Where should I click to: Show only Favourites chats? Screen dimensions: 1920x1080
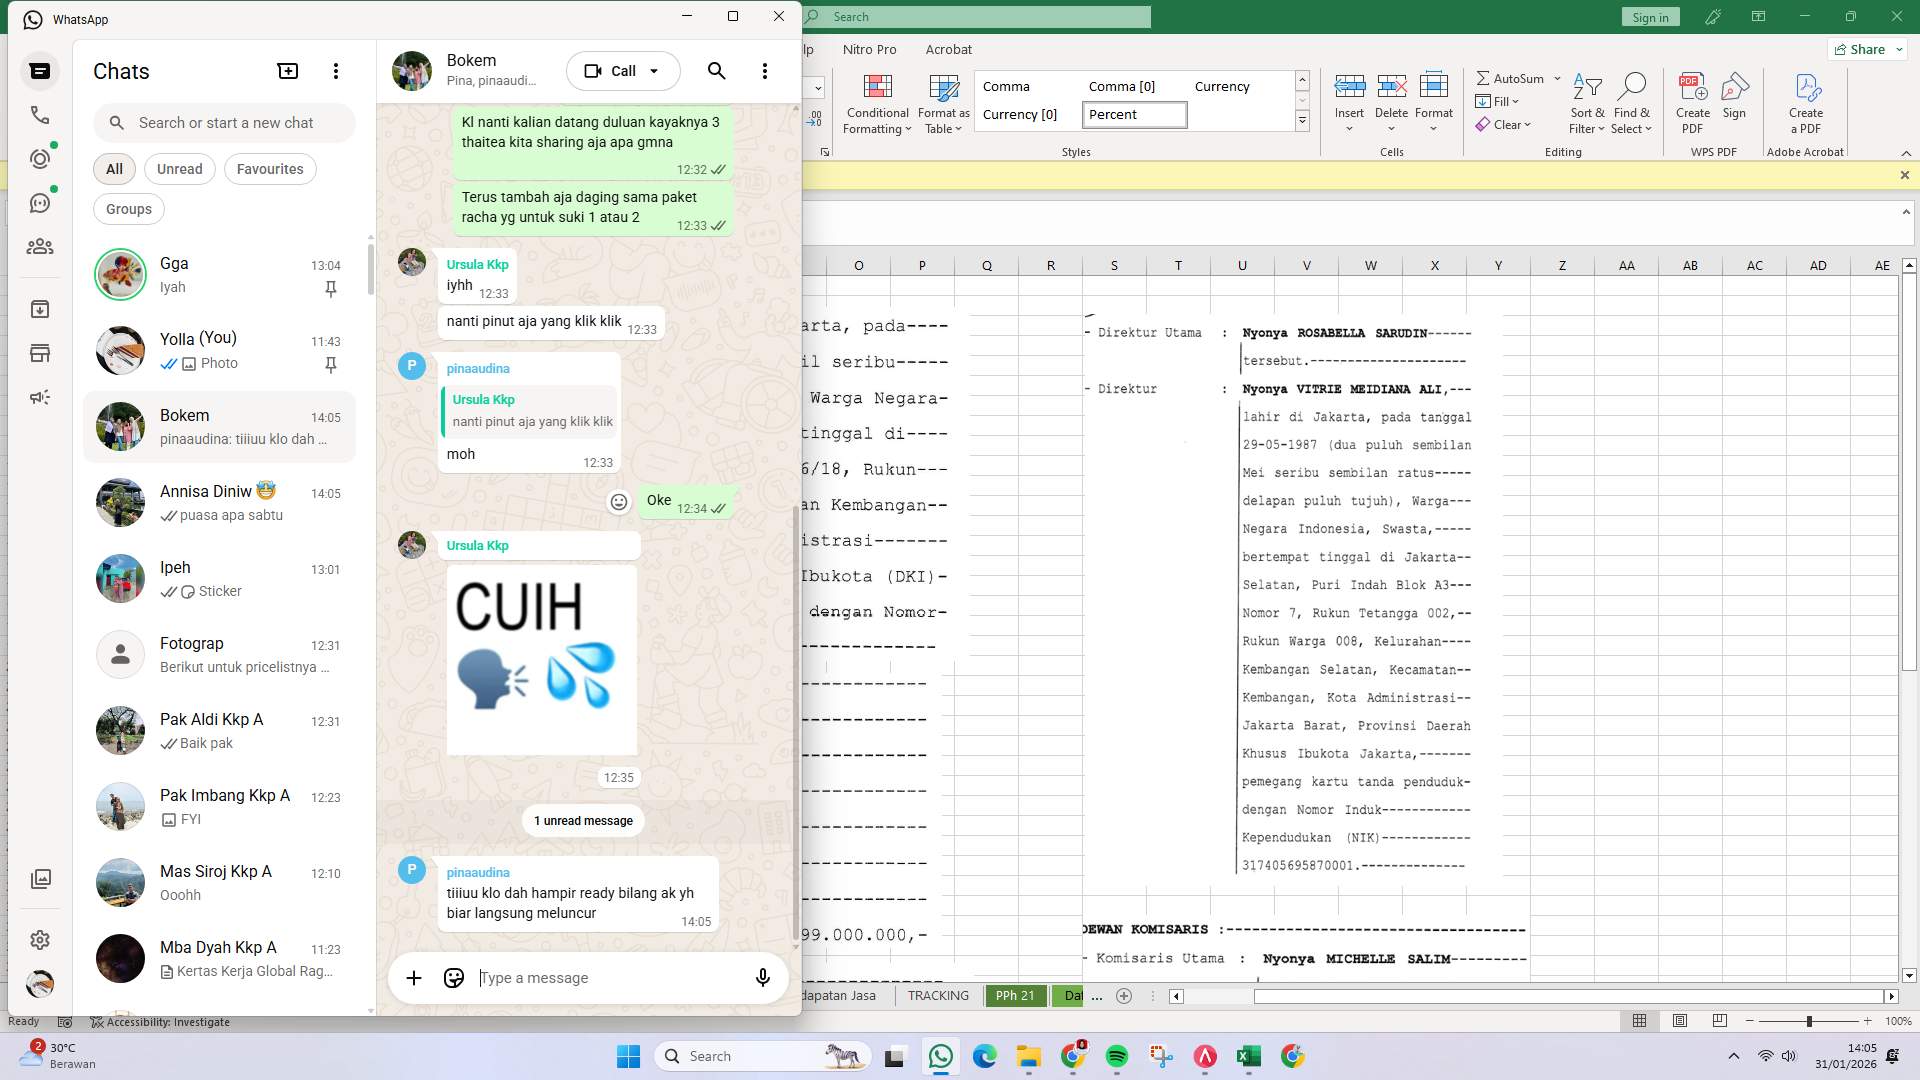269,169
